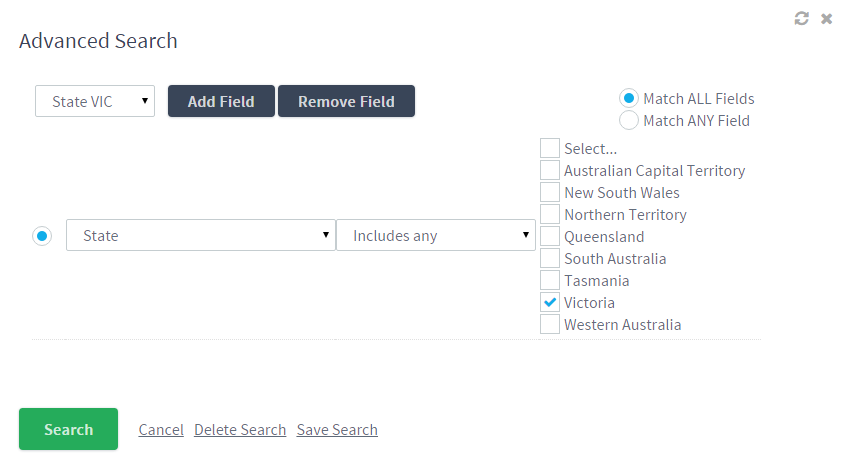Click the Cancel link
Viewport: 843px width, 464px height.
coord(161,430)
